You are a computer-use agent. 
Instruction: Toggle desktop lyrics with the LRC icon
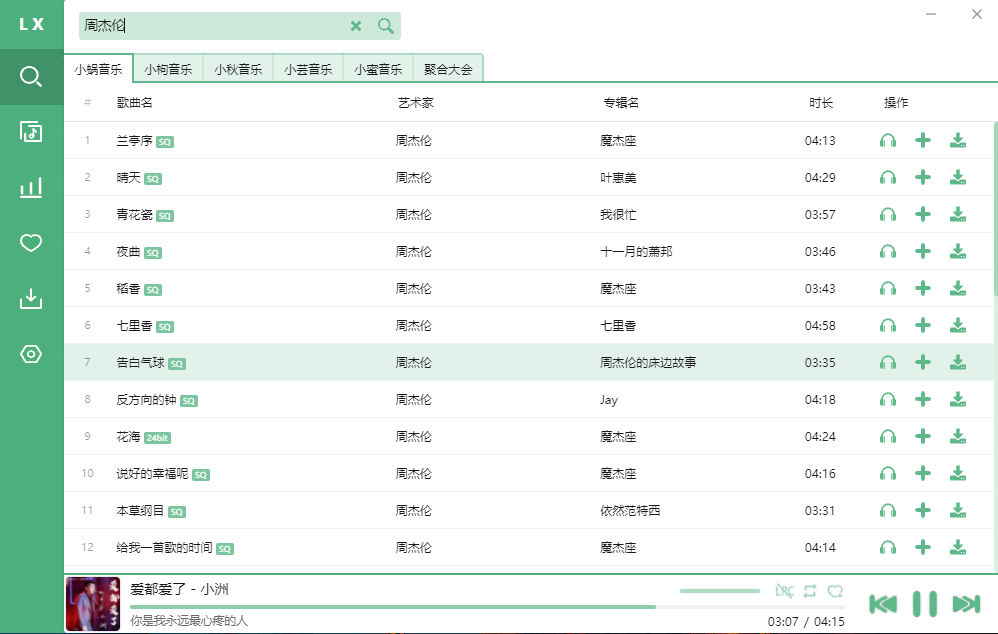[786, 591]
